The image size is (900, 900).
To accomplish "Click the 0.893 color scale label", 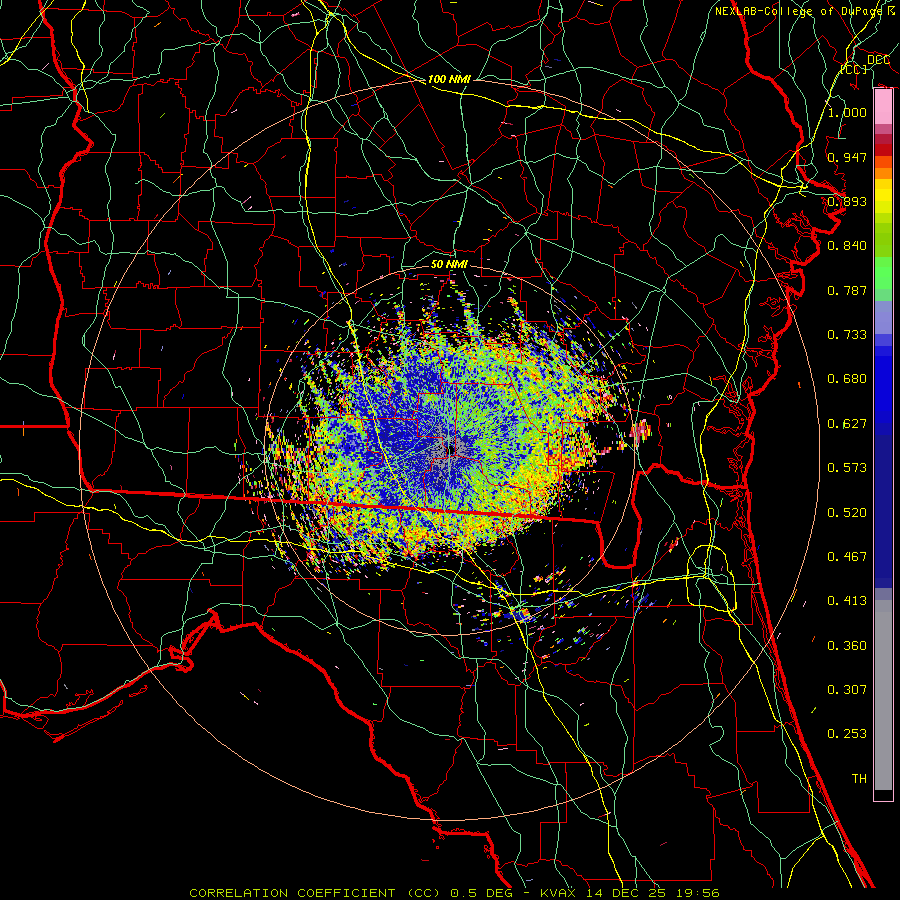I will (847, 201).
